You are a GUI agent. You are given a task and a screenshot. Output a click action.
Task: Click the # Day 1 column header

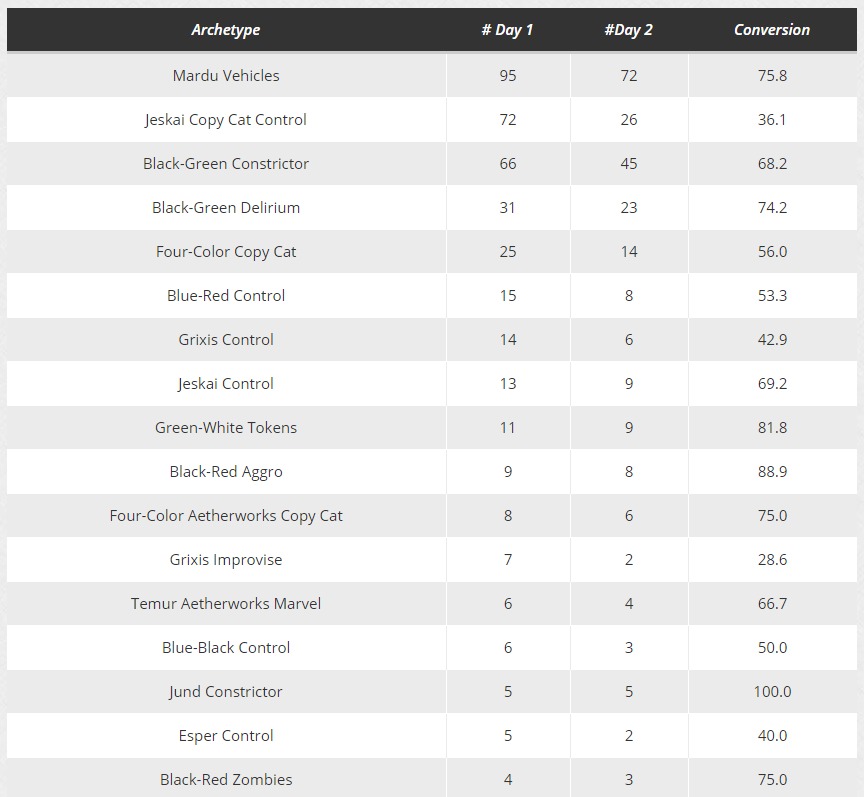click(x=507, y=30)
